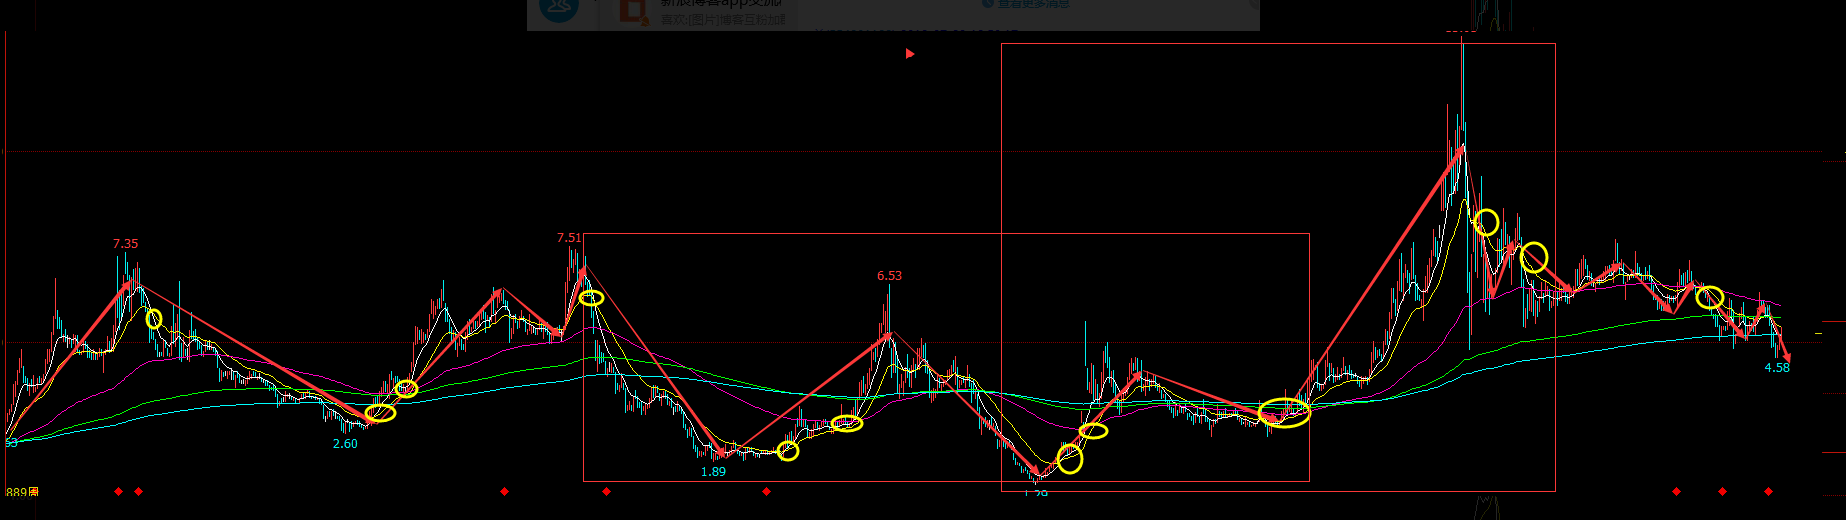The width and height of the screenshot is (1846, 520).
Task: Click the 889周 period label
Action: click(x=22, y=493)
